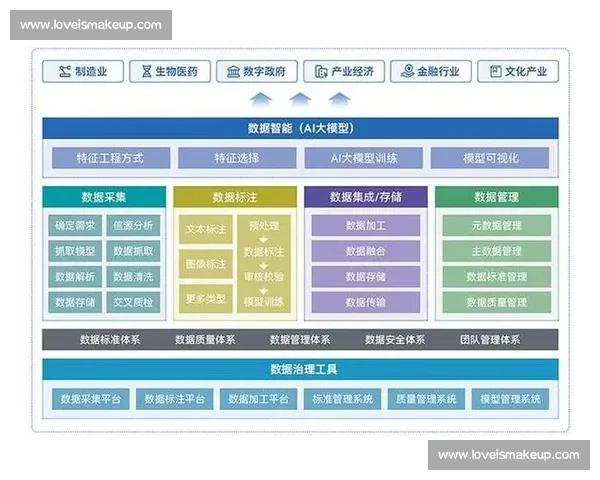This screenshot has height=480, width=600.
Task: Click 数据标注 step below 预处理
Action: pos(264,251)
